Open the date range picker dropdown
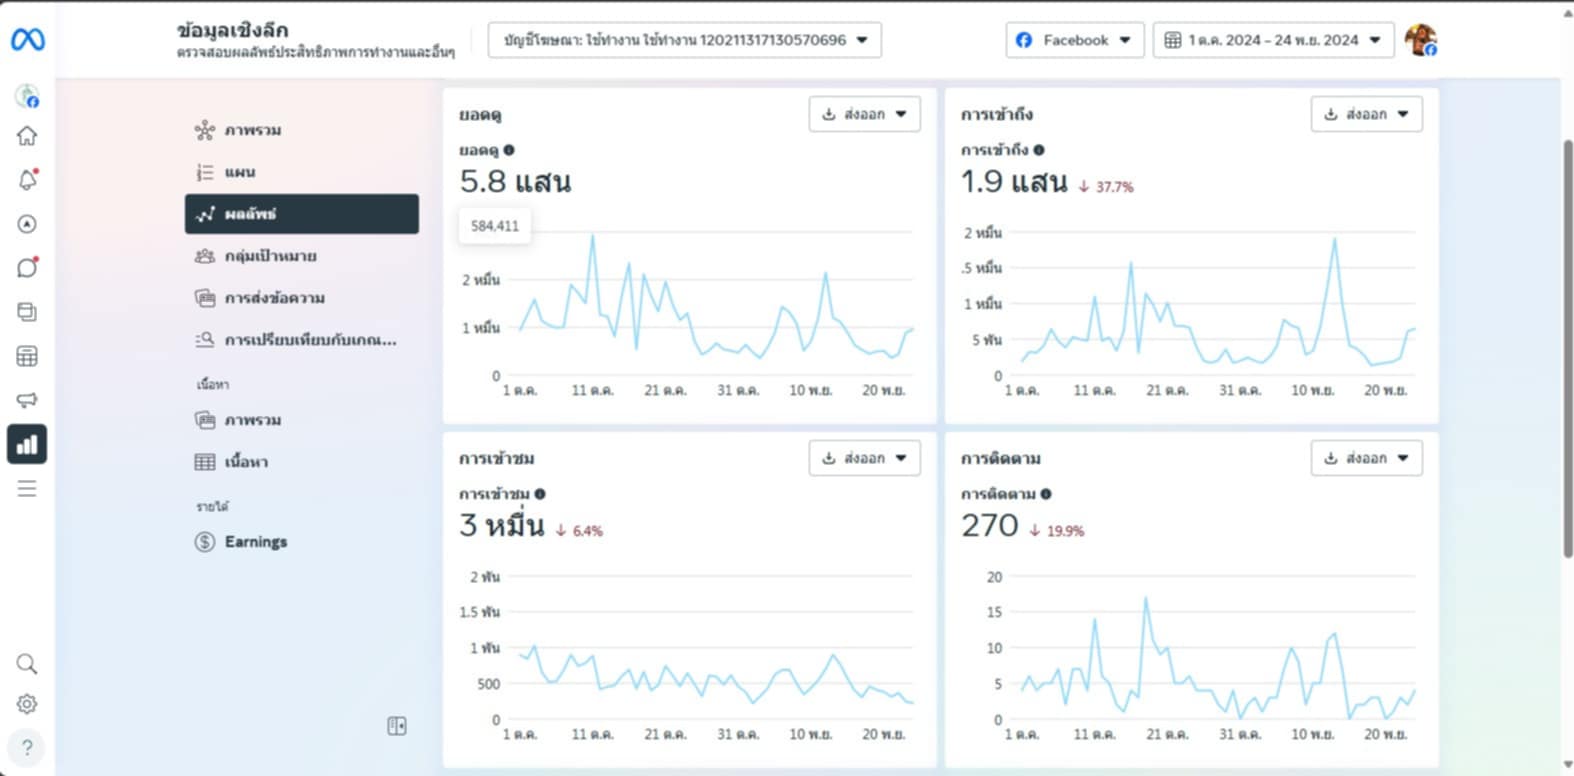Image resolution: width=1574 pixels, height=776 pixels. point(1273,40)
